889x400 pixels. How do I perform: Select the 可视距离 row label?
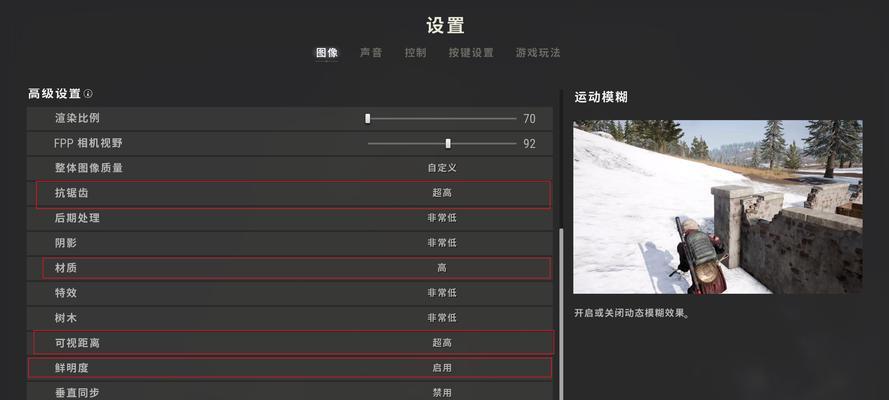pyautogui.click(x=77, y=343)
